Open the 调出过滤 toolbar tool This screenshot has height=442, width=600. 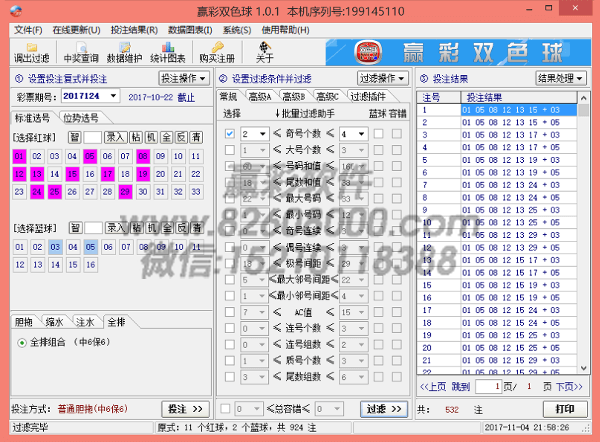click(x=32, y=52)
